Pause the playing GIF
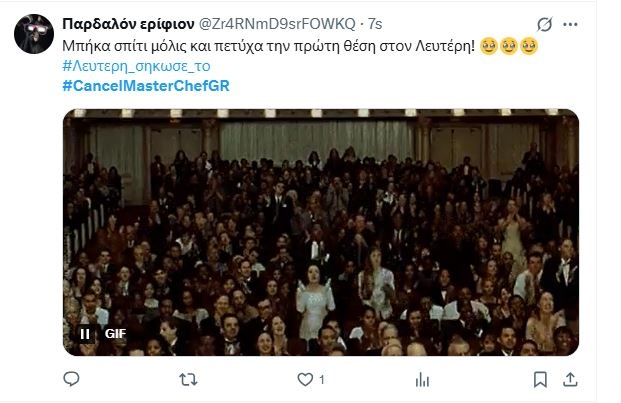 [x=85, y=334]
